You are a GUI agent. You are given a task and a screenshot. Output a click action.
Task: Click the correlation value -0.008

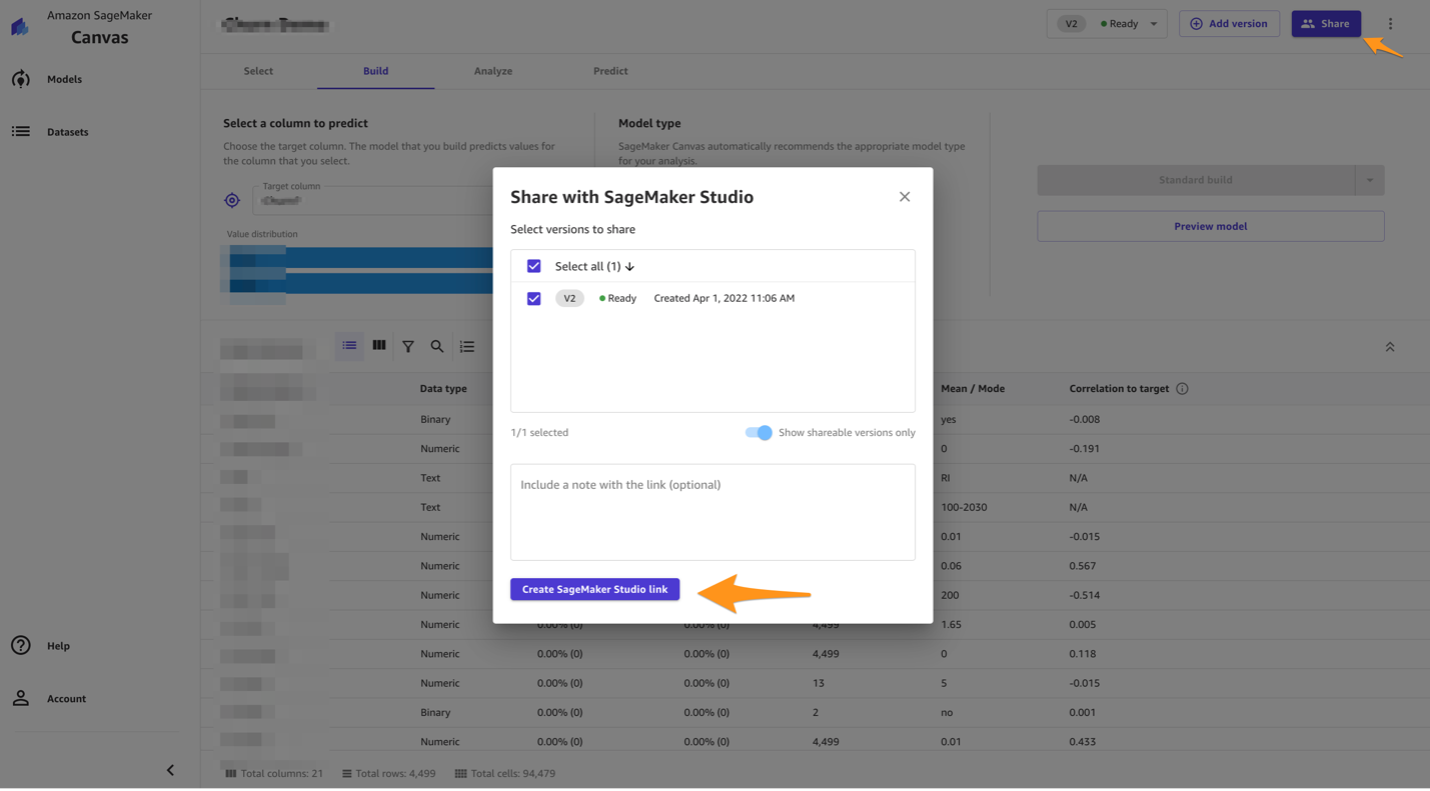click(x=1084, y=420)
